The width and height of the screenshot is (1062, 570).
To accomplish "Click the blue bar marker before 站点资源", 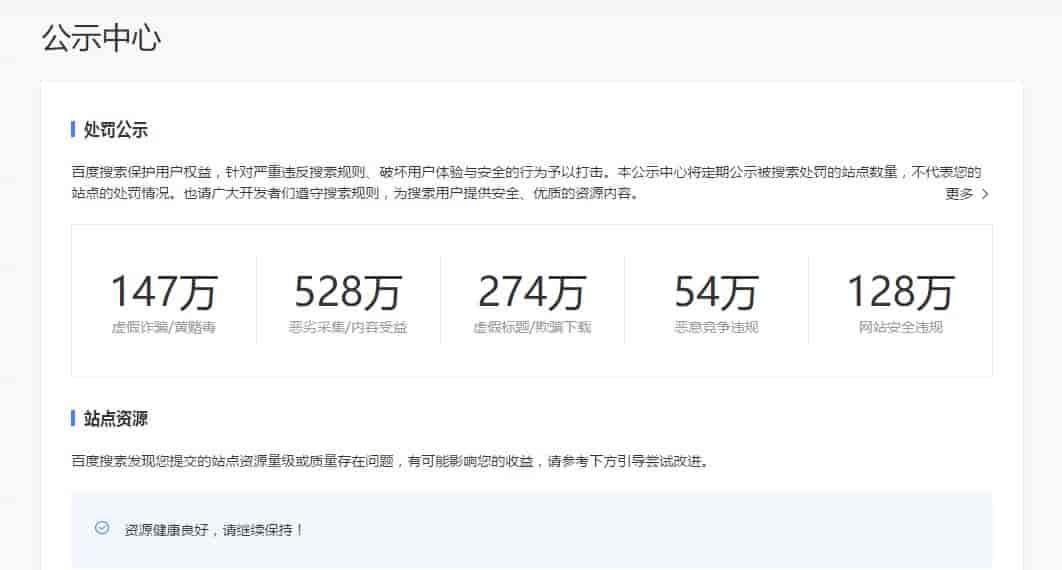I will [73, 418].
